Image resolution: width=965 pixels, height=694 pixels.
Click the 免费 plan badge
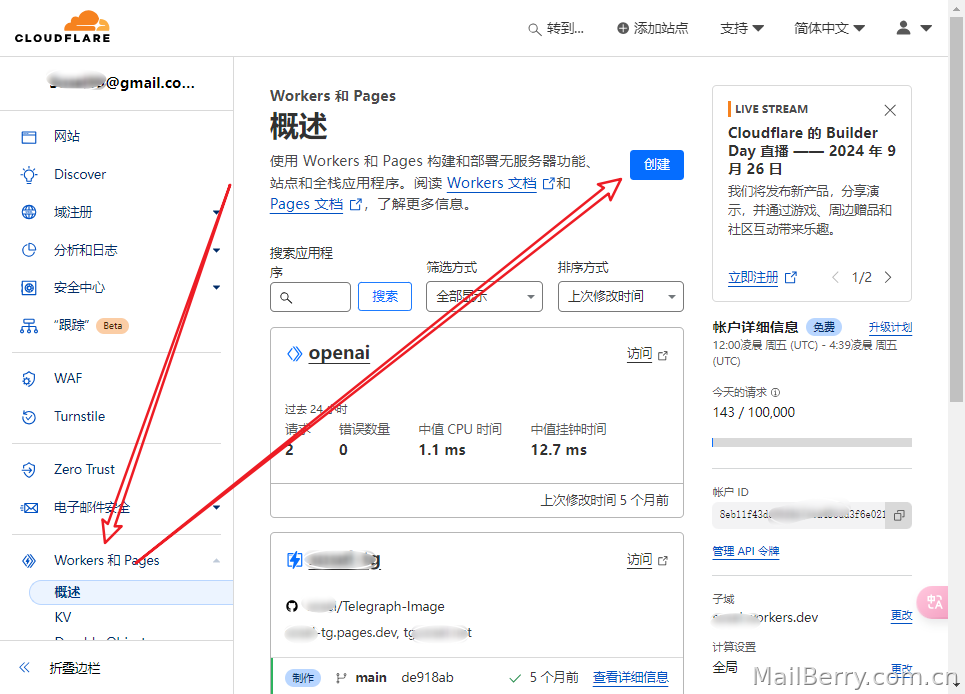[824, 327]
